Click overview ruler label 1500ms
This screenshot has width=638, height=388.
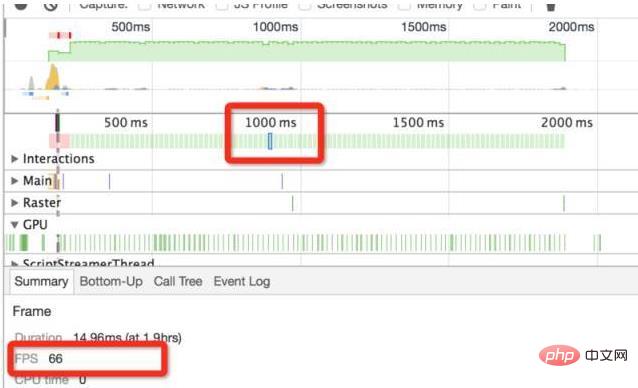coord(424,27)
